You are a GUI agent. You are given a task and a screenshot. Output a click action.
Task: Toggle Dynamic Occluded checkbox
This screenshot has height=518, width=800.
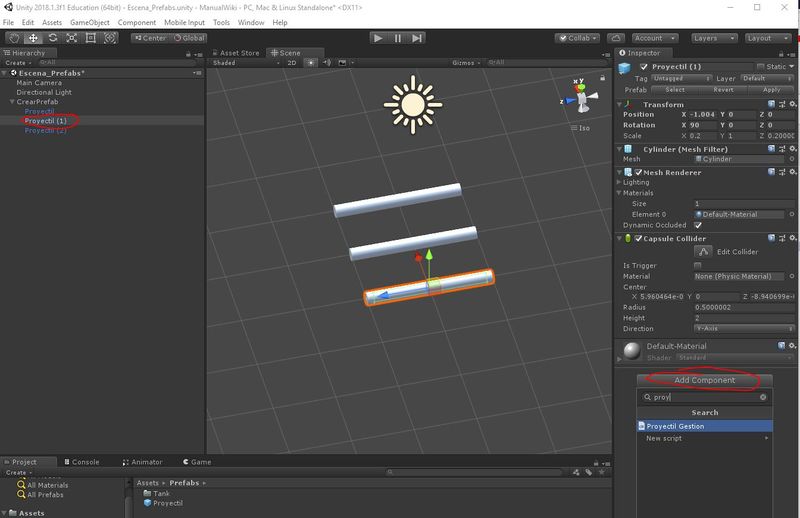698,225
